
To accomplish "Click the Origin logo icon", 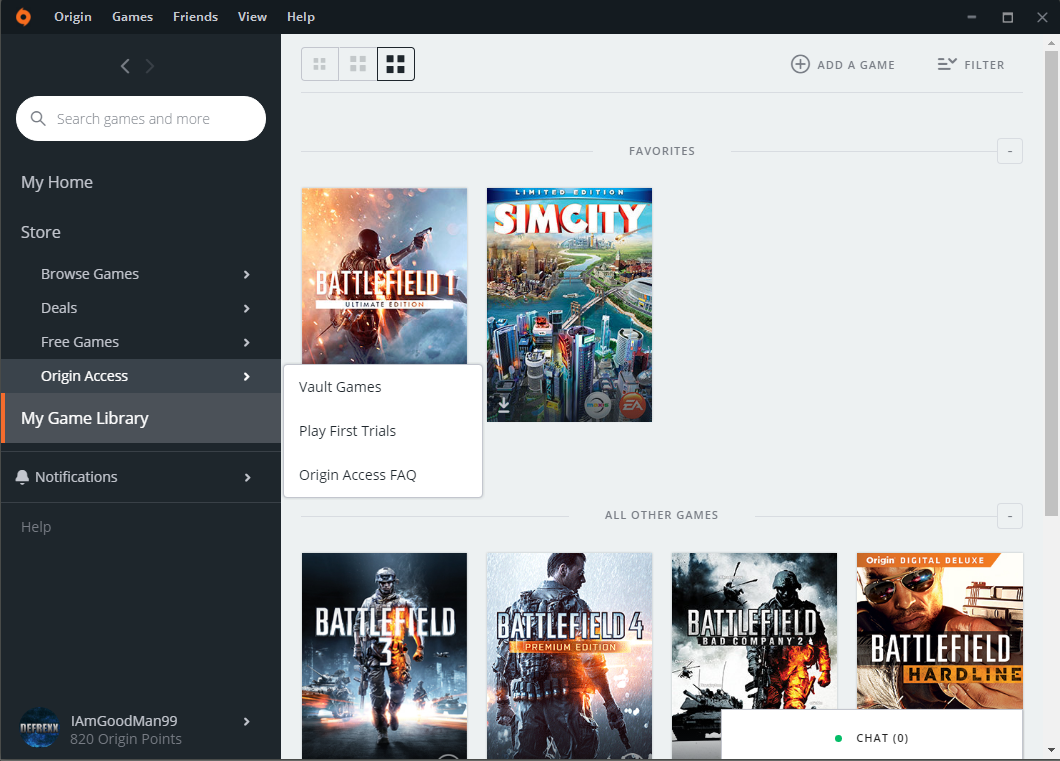I will pos(23,17).
